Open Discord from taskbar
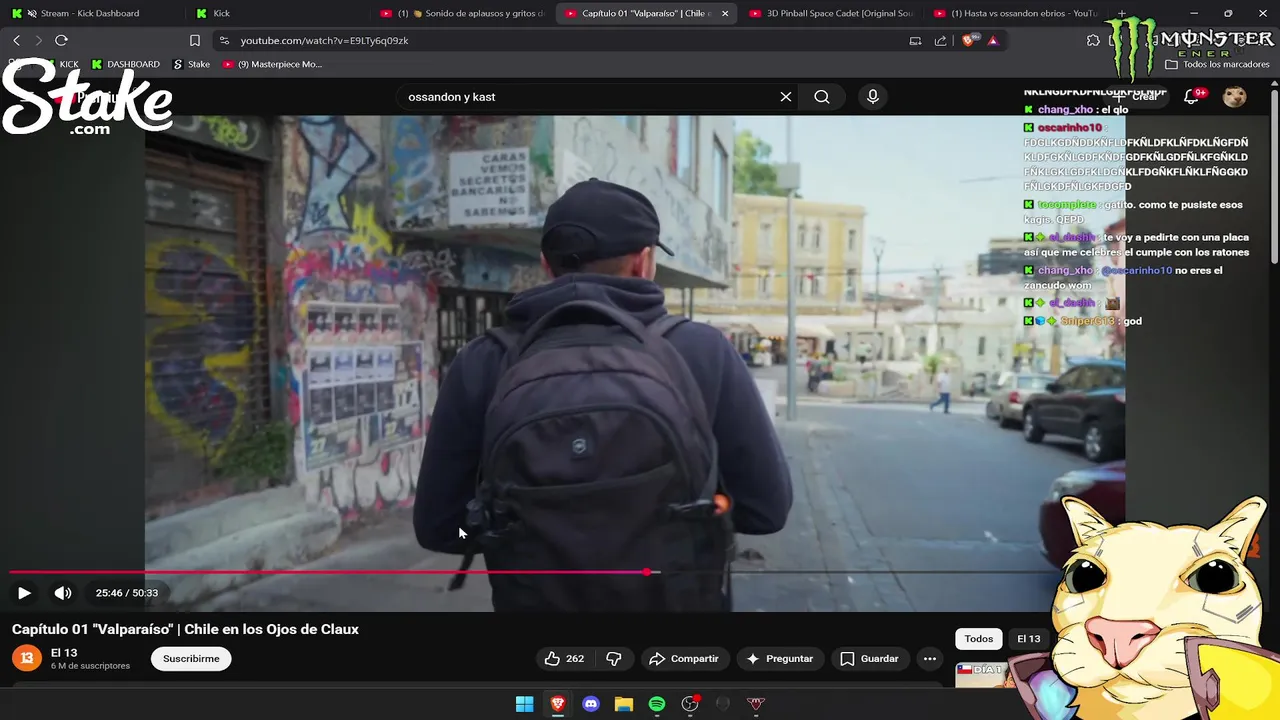Viewport: 1280px width, 720px height. (x=591, y=704)
